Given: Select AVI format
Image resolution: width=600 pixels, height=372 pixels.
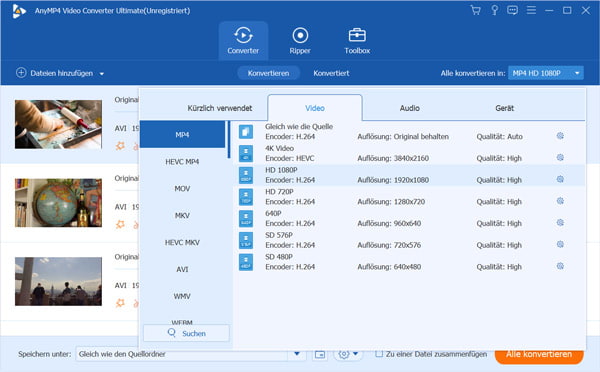Looking at the screenshot, I should (x=182, y=269).
